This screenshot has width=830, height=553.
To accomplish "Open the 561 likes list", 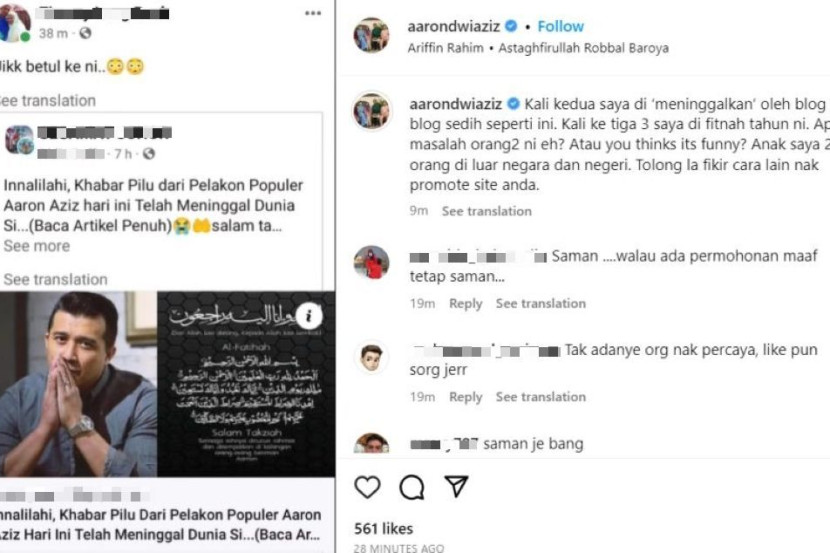I will tap(383, 529).
